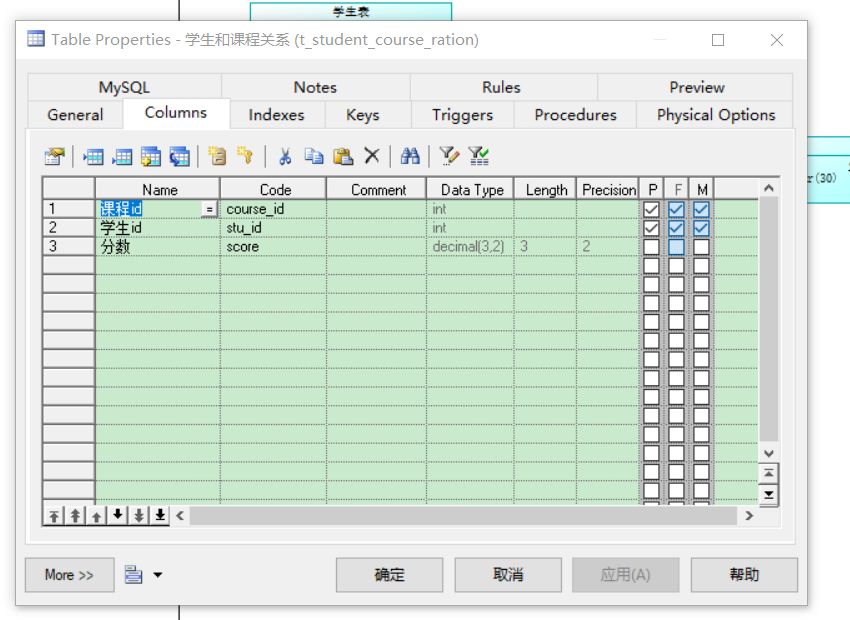The width and height of the screenshot is (850, 620).
Task: Click the Create Key toolbar icon
Action: coord(245,157)
